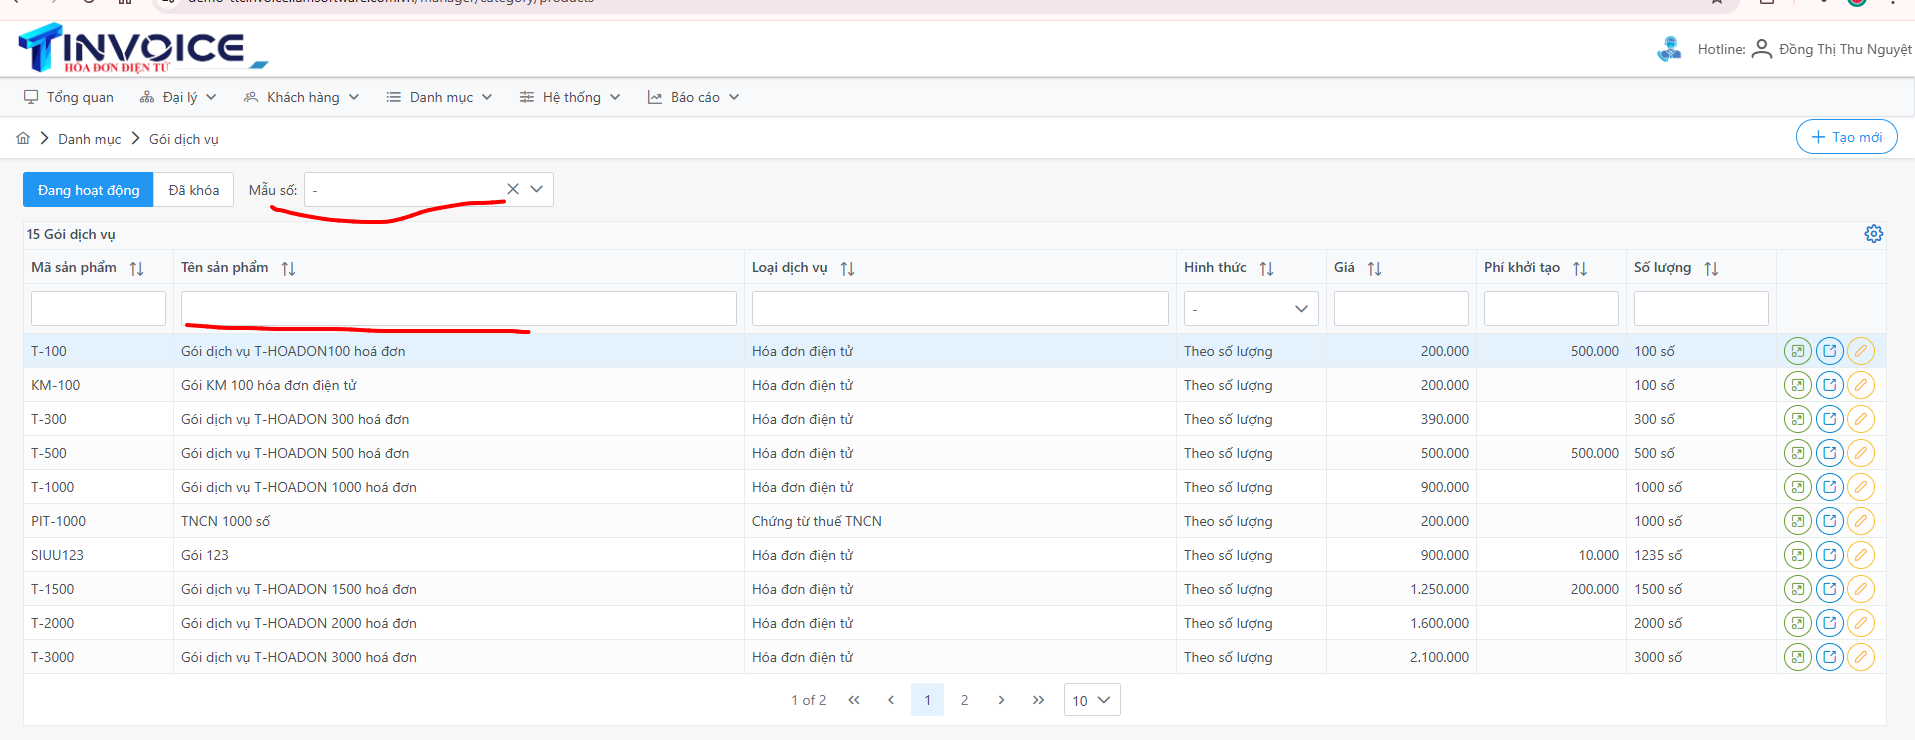
Task: Sort table by Tên sản phẩm
Action: (288, 268)
